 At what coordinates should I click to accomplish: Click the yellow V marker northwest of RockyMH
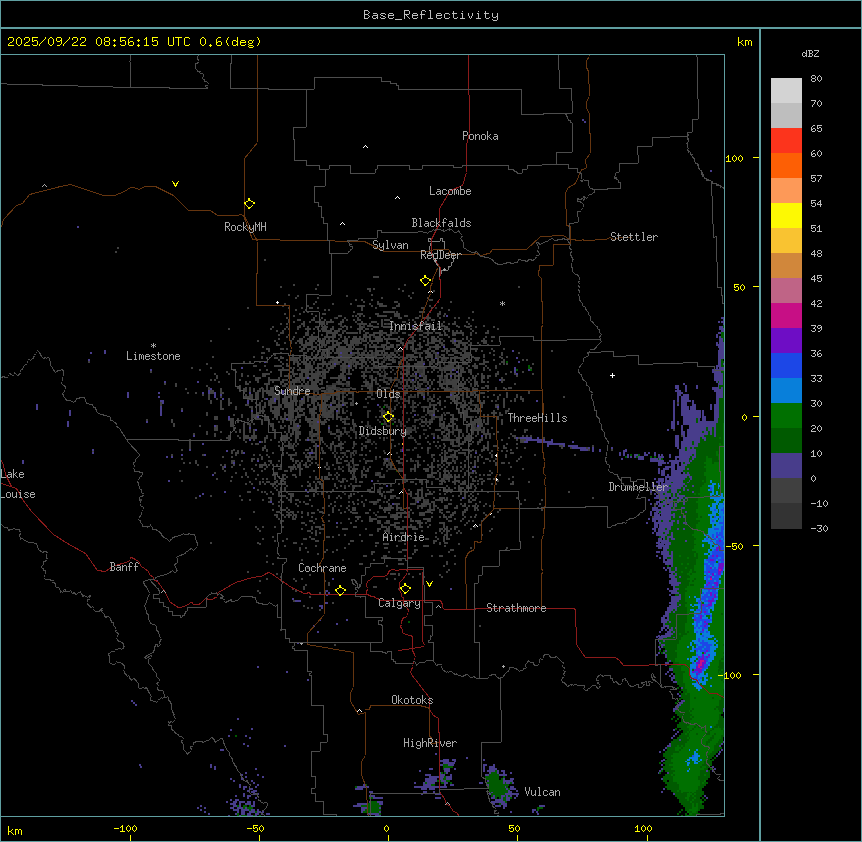click(x=176, y=184)
